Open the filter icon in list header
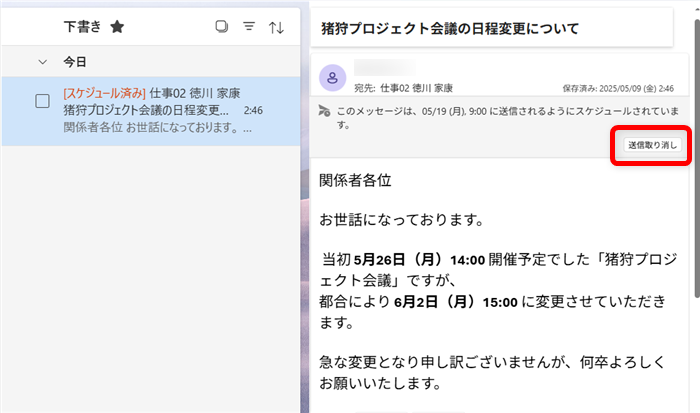The image size is (700, 413). [x=249, y=27]
